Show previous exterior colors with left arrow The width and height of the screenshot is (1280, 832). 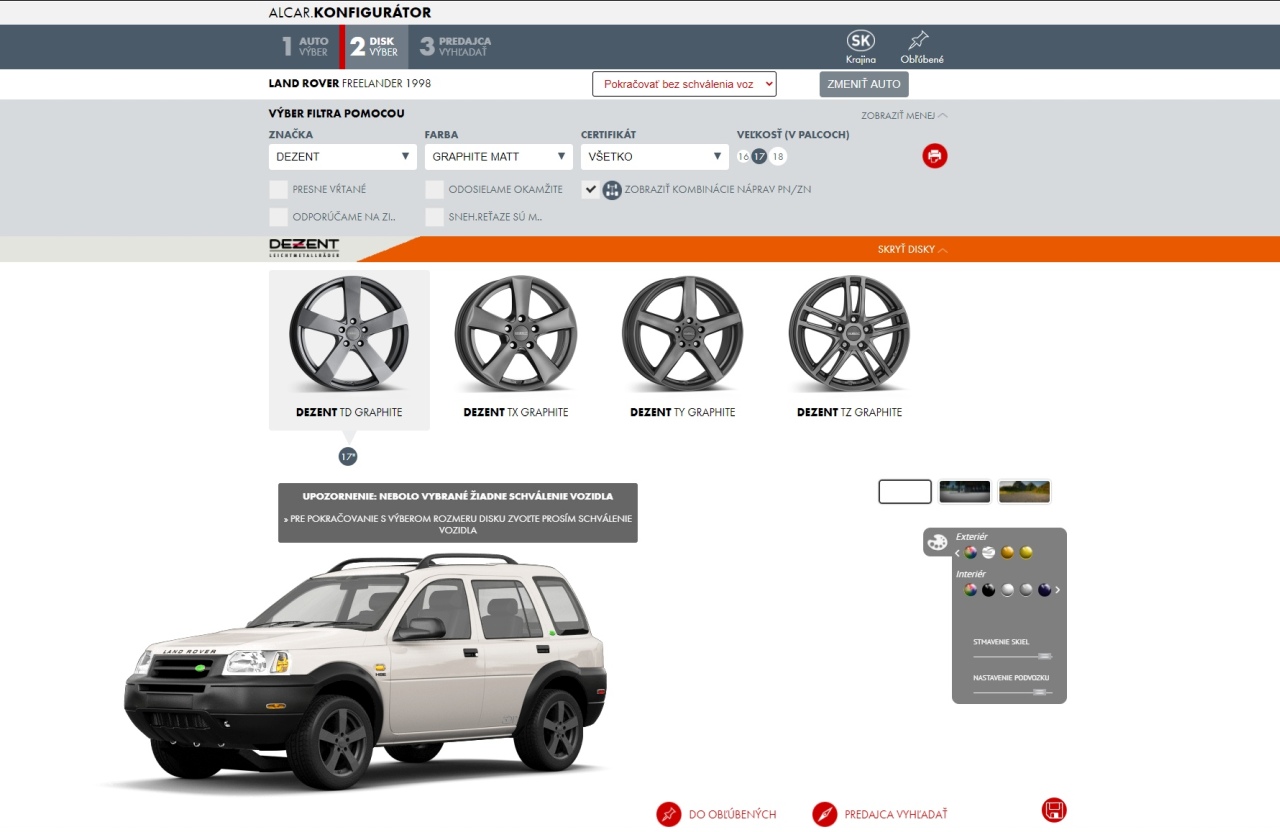pos(957,553)
